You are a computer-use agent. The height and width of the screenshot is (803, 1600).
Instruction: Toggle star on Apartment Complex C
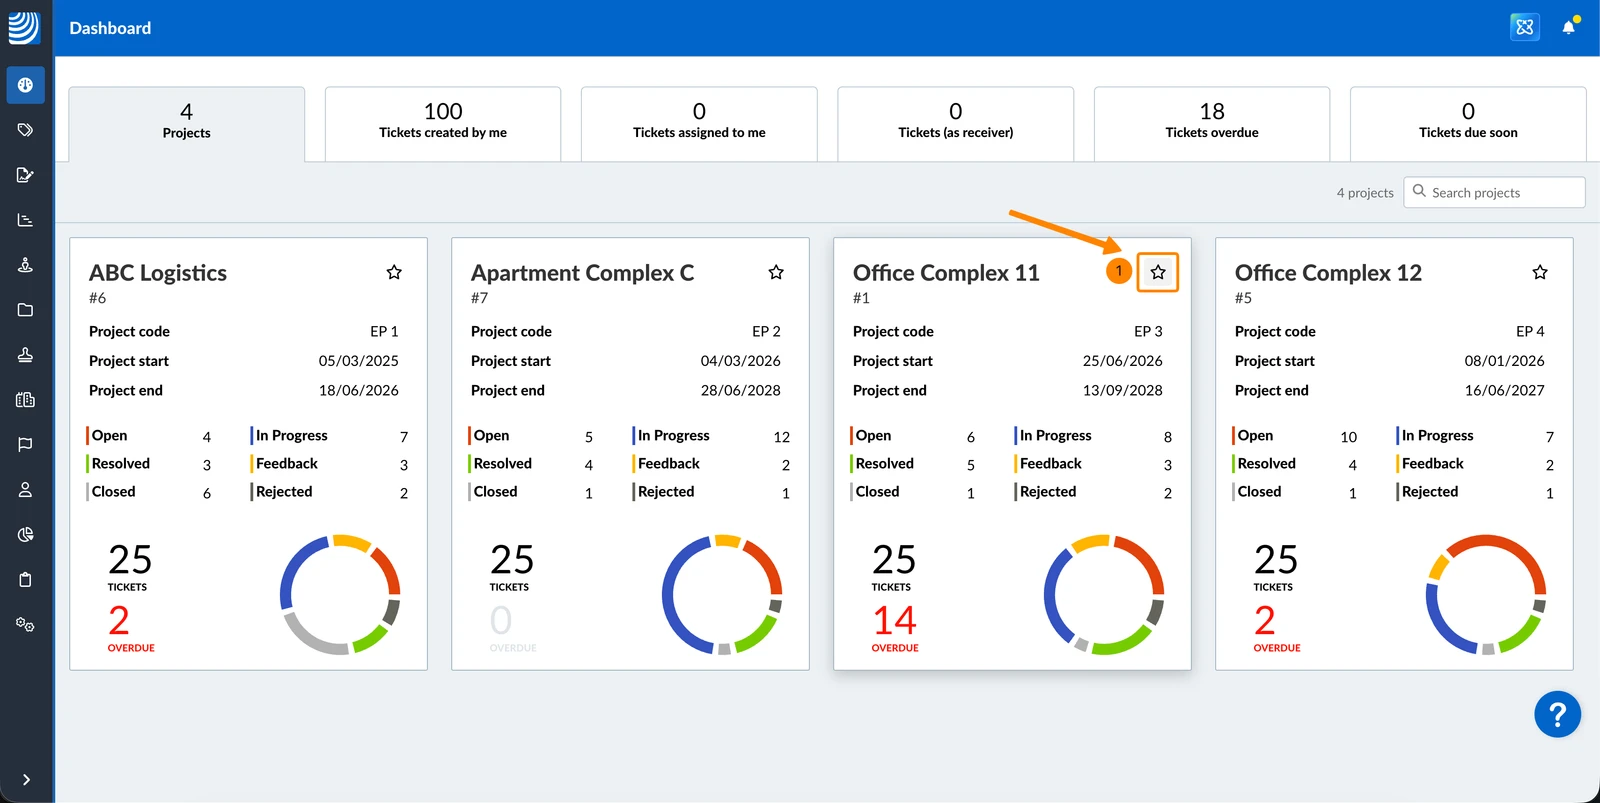click(776, 272)
